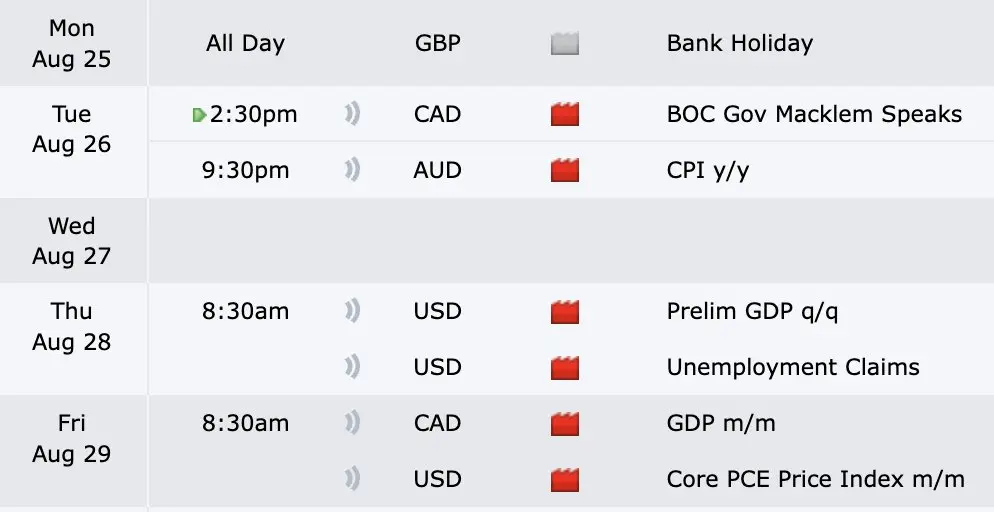Click red impact icon beside CPI y/y
Screen dimensions: 994x512
tap(565, 170)
